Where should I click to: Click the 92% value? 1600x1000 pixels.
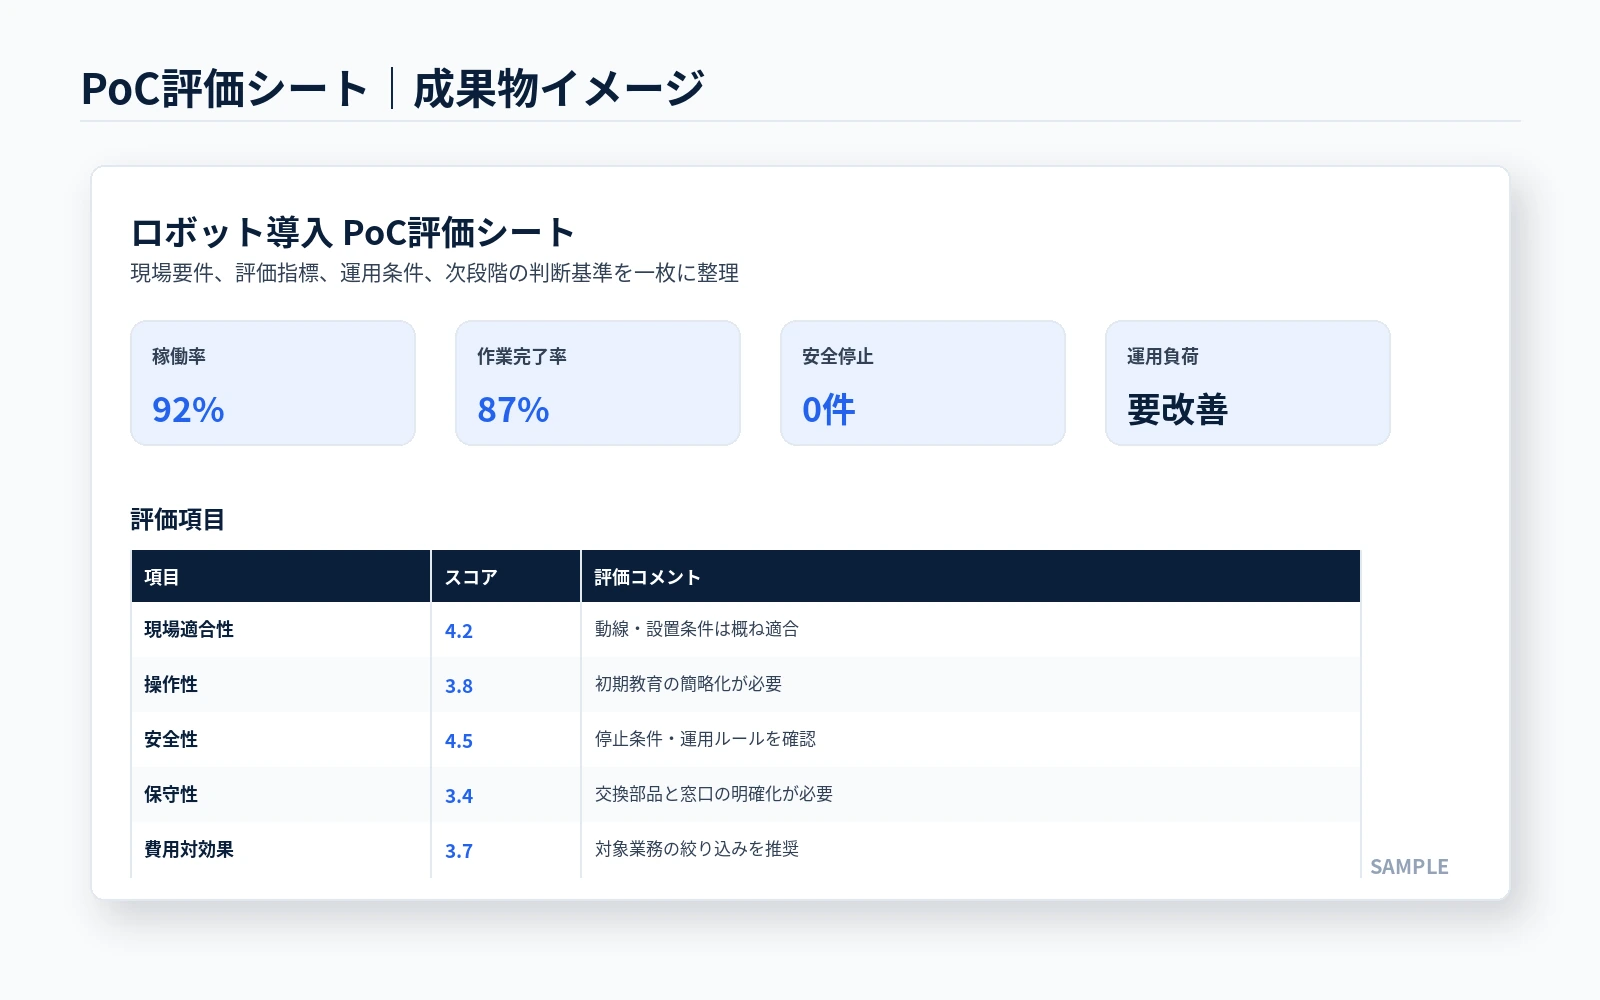(x=188, y=410)
